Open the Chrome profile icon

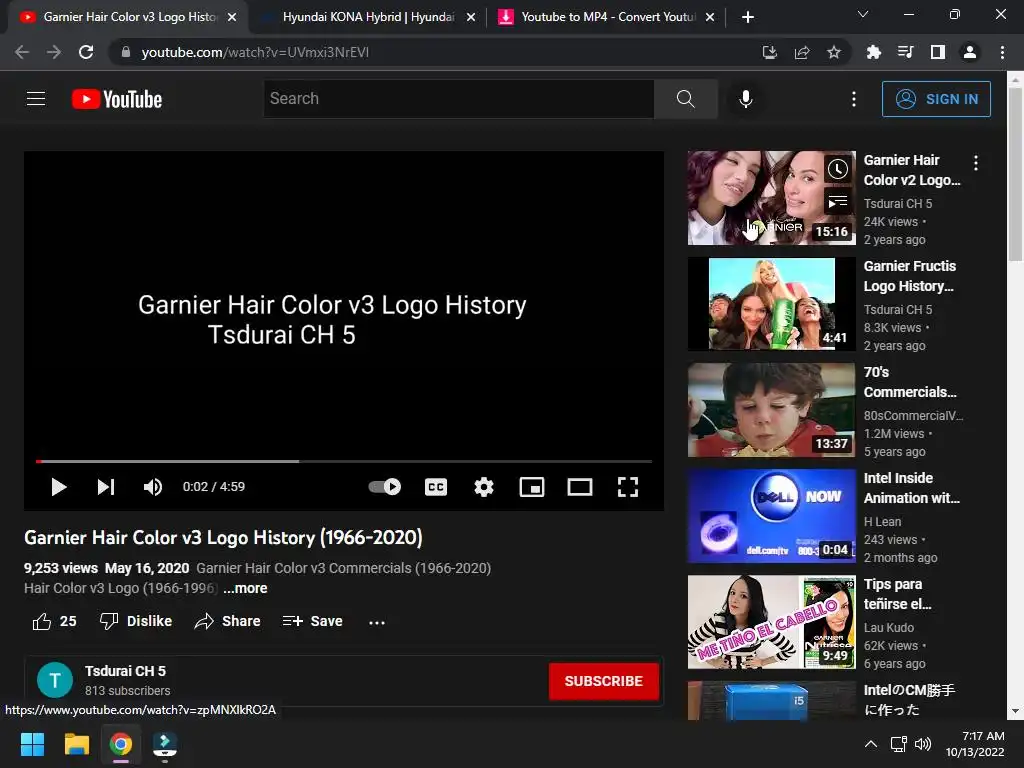tap(970, 52)
